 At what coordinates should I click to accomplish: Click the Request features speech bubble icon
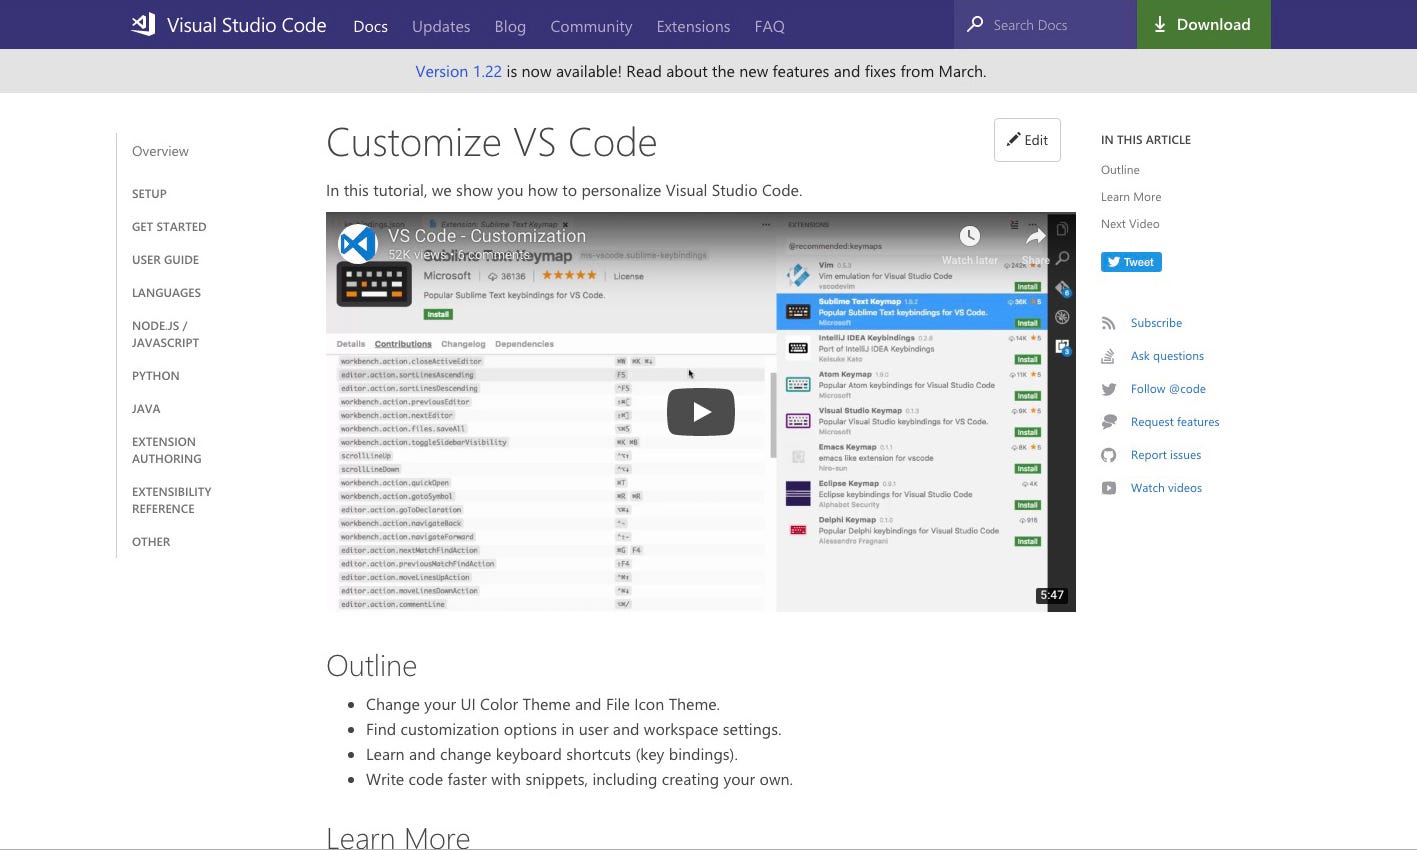pyautogui.click(x=1108, y=422)
